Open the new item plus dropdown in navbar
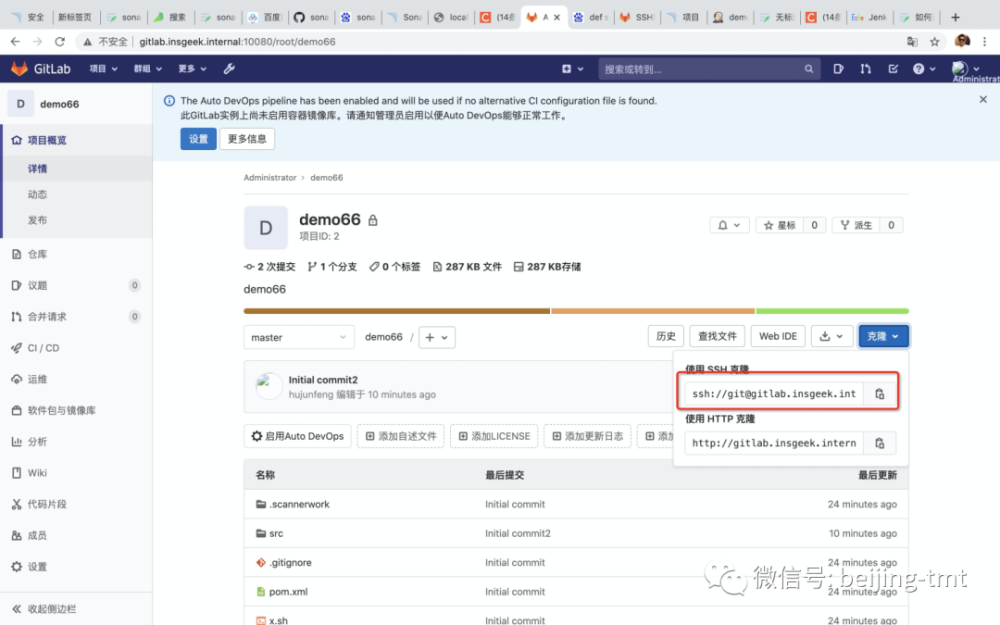Image resolution: width=1000 pixels, height=625 pixels. pyautogui.click(x=572, y=69)
